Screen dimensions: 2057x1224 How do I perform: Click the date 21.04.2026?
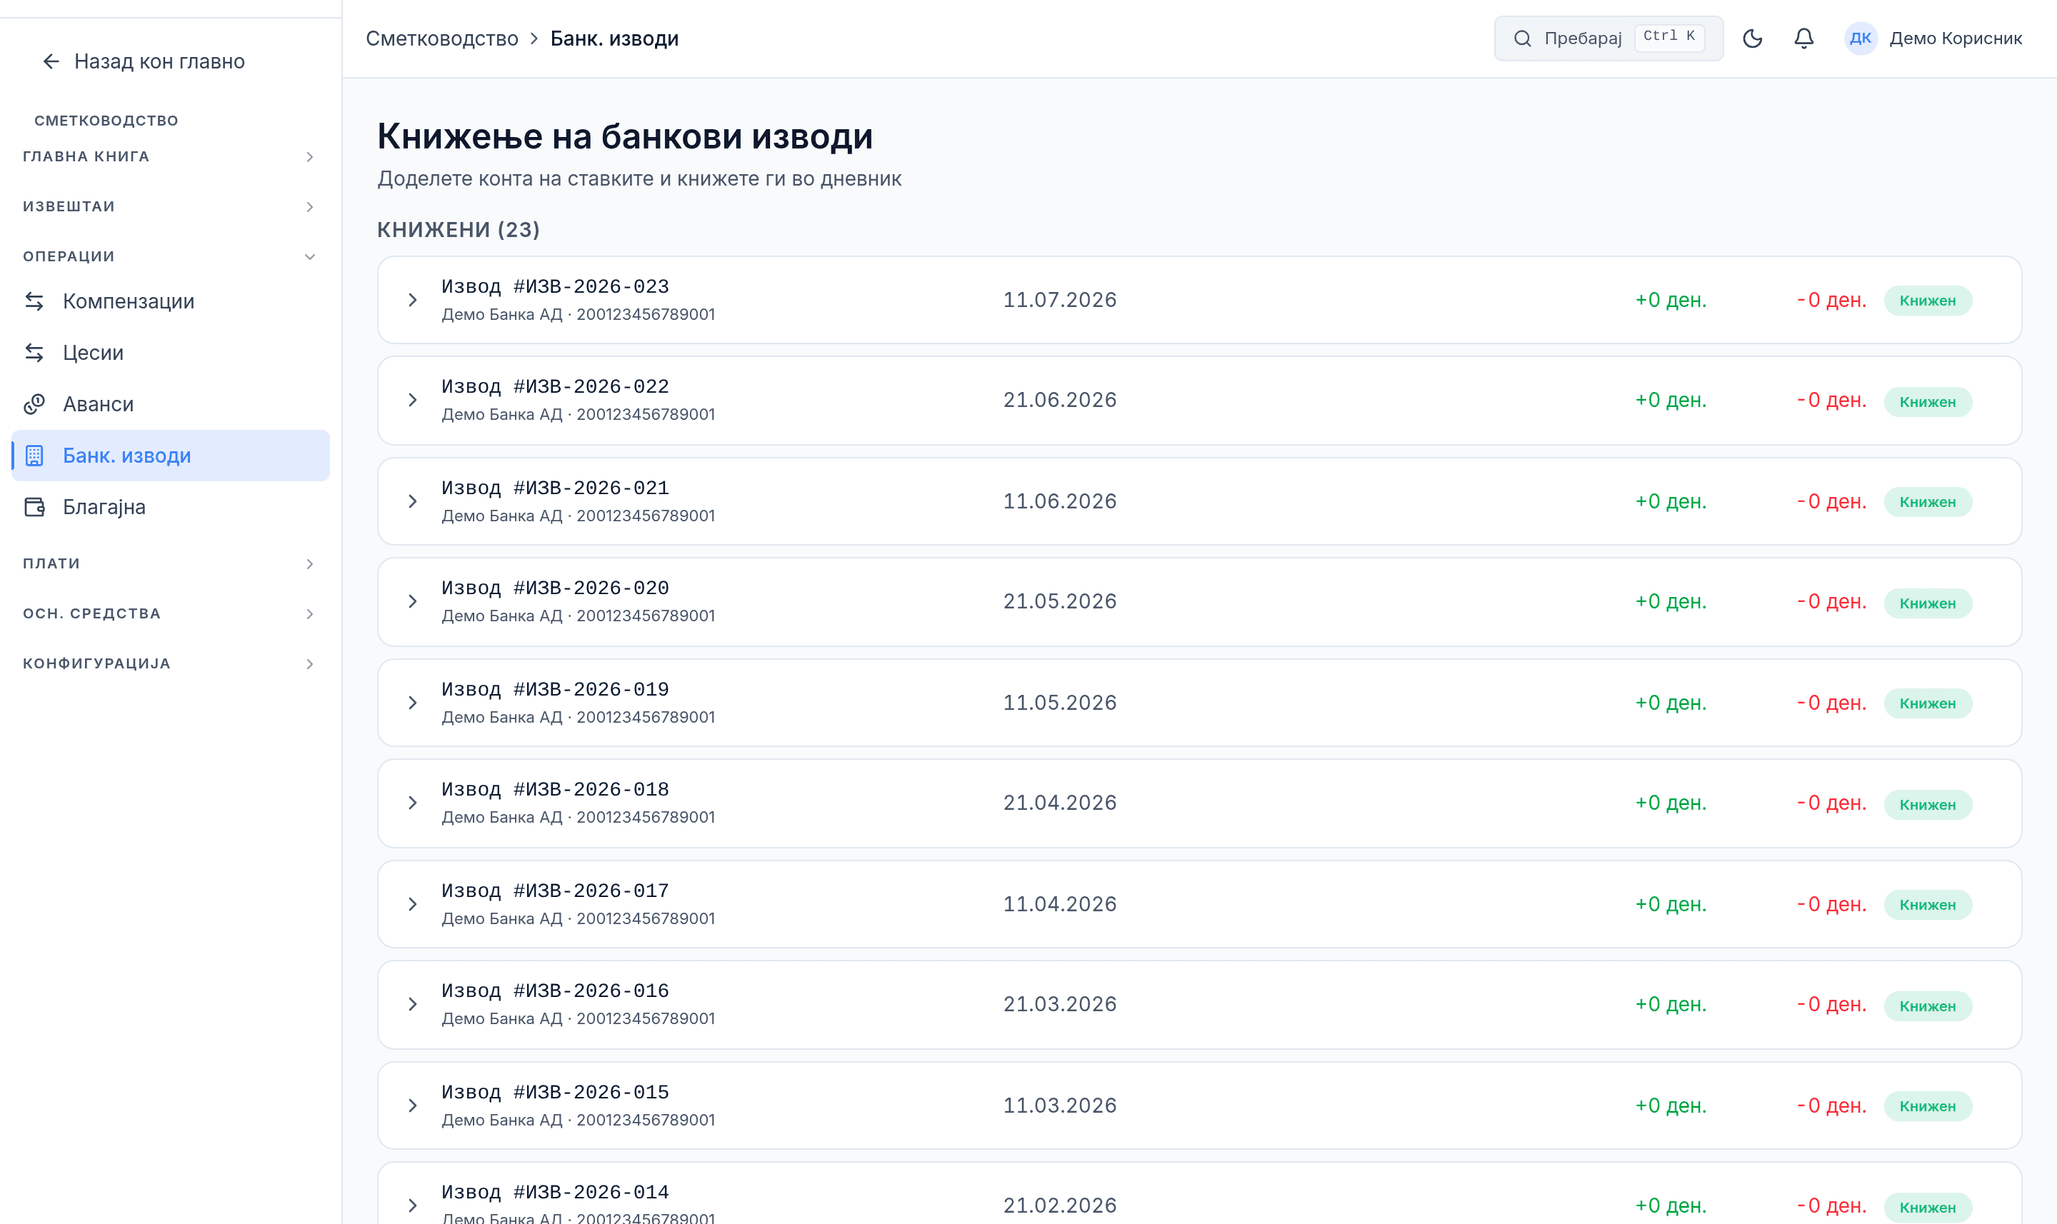pos(1059,803)
